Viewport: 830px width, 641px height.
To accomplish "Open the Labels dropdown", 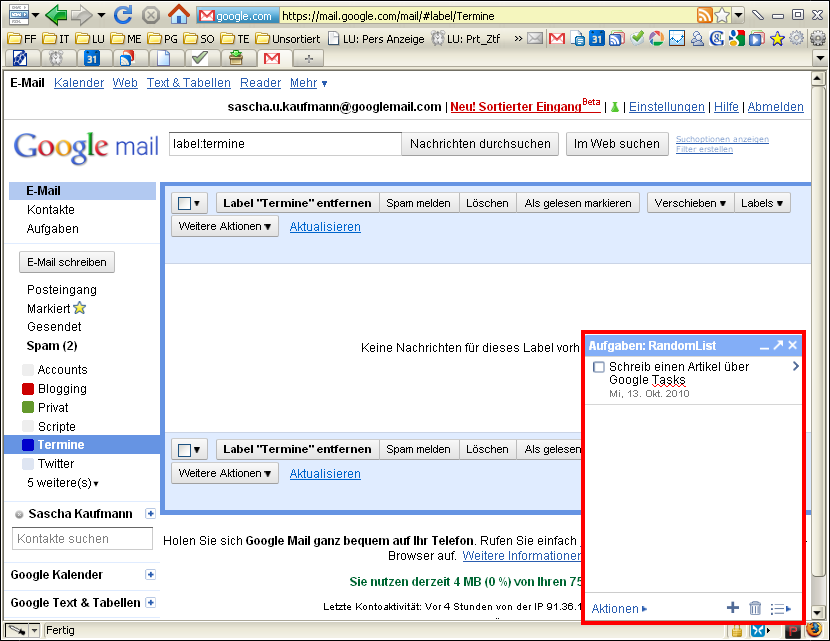I will pos(762,203).
